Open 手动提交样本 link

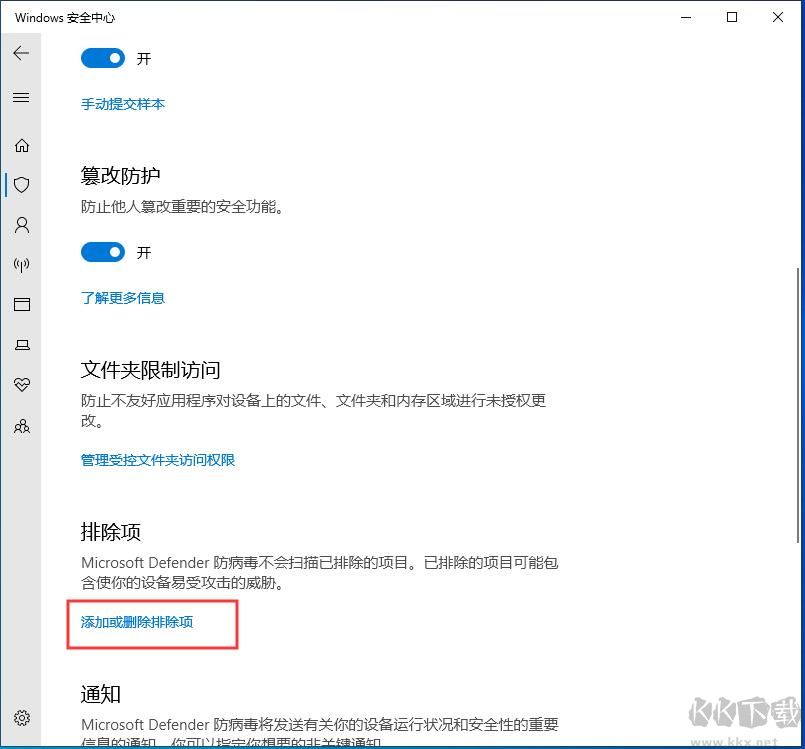coord(123,103)
